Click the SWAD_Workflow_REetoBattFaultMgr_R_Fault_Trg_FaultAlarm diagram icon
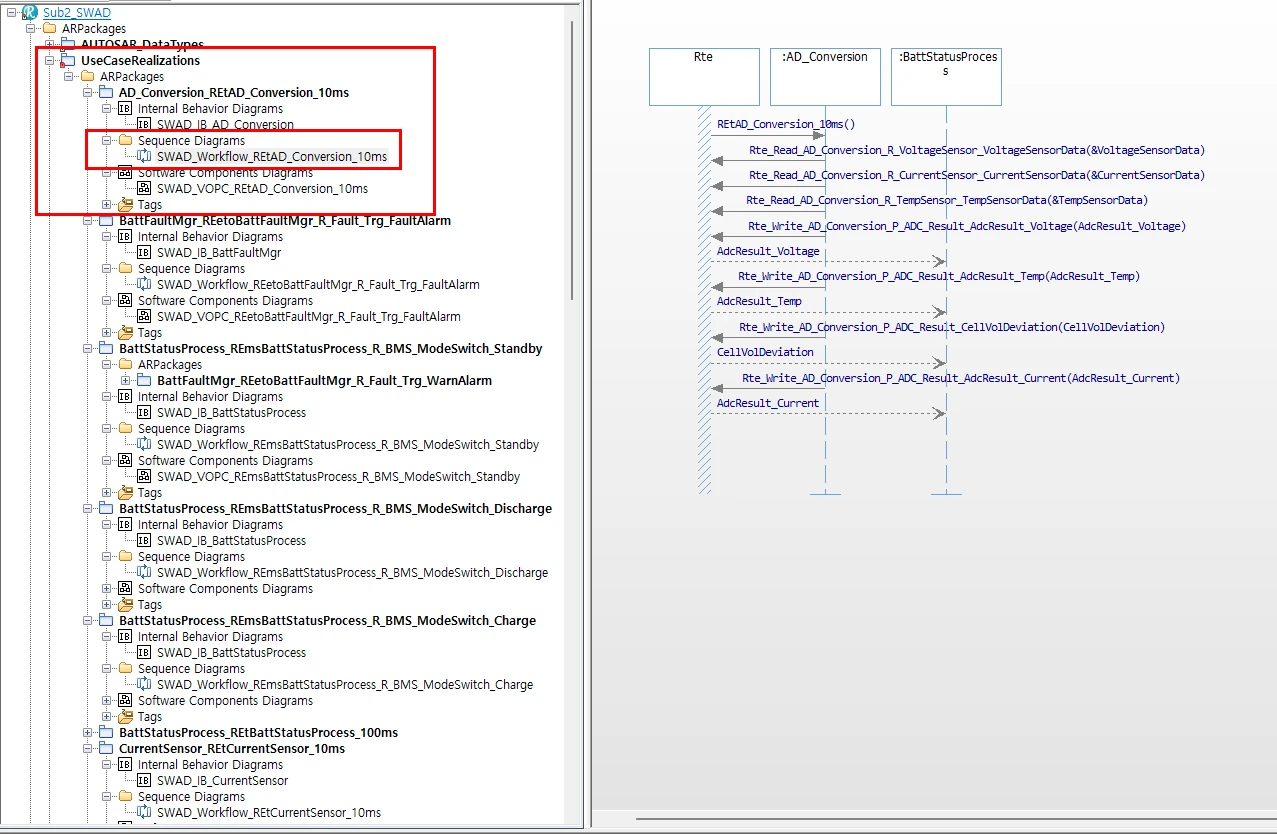Screen dimensions: 1277x834 (x=144, y=285)
